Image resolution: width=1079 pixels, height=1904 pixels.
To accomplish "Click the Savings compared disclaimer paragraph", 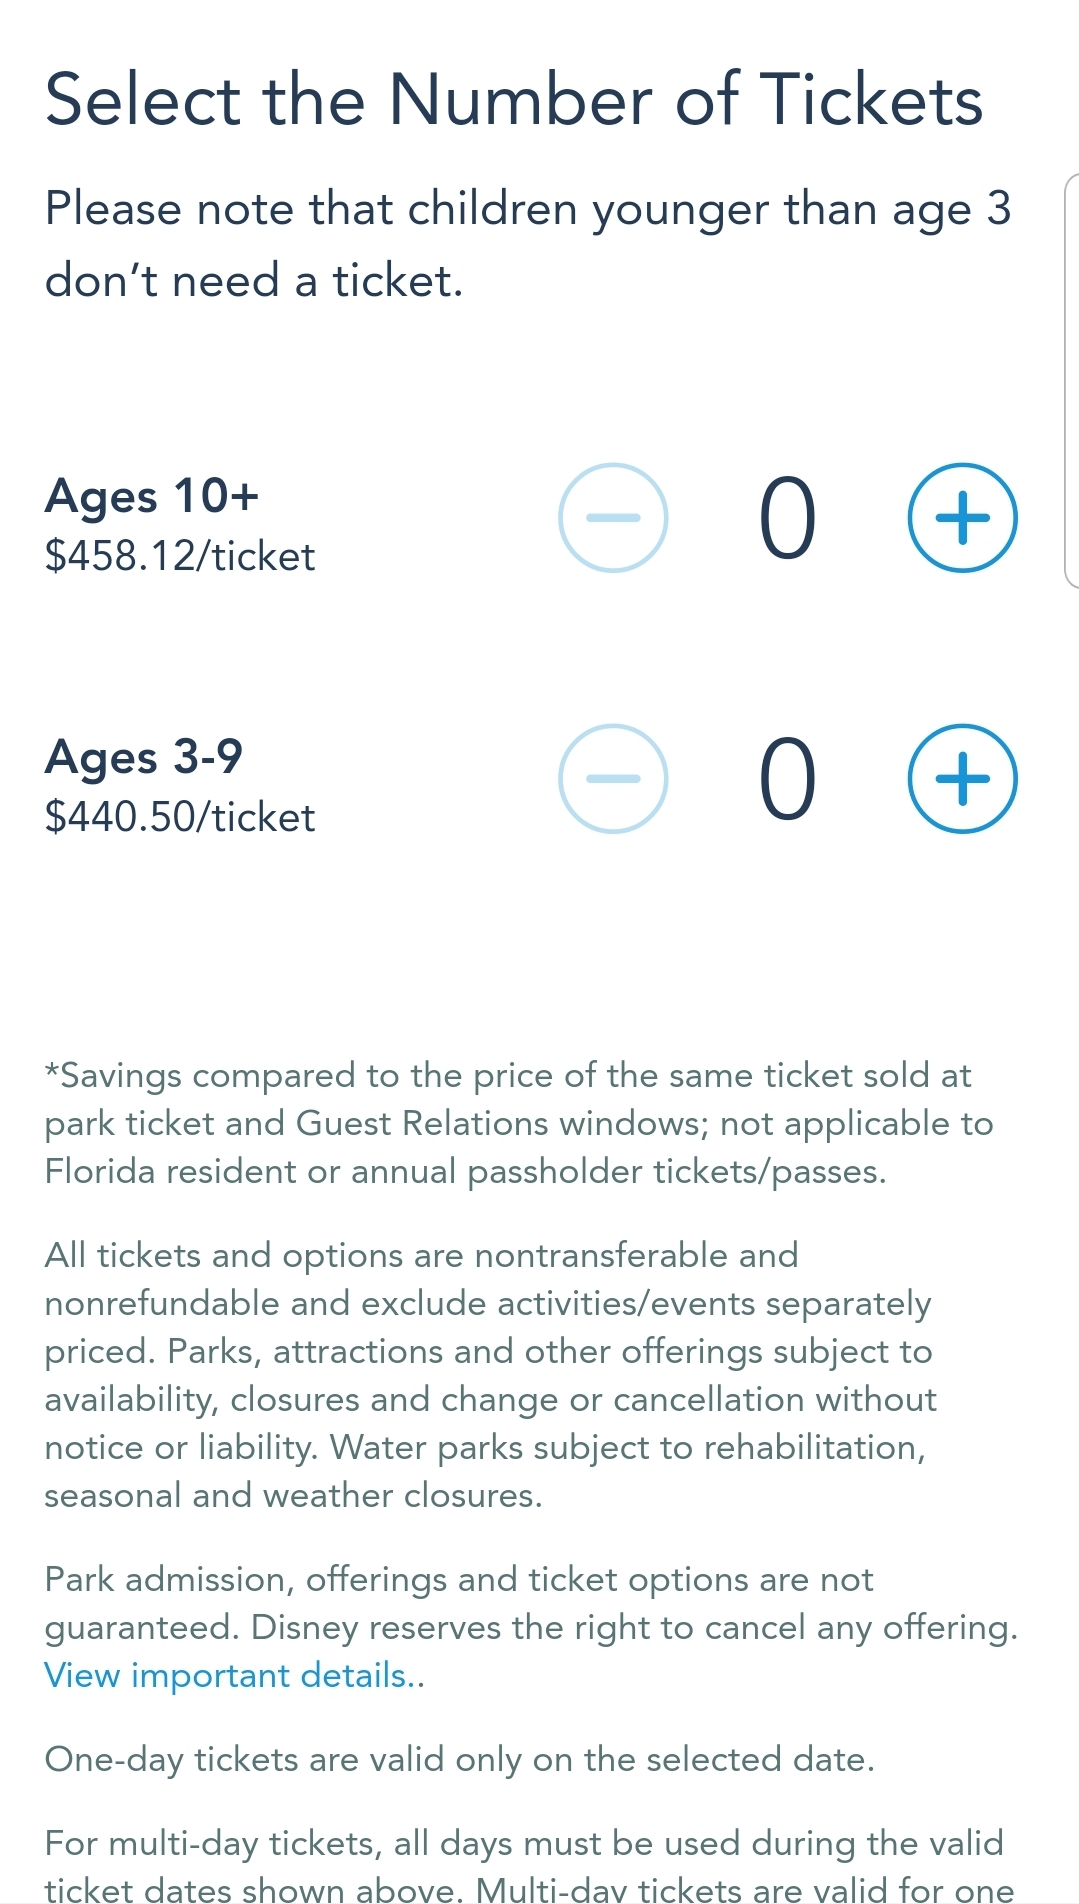I will point(518,1123).
